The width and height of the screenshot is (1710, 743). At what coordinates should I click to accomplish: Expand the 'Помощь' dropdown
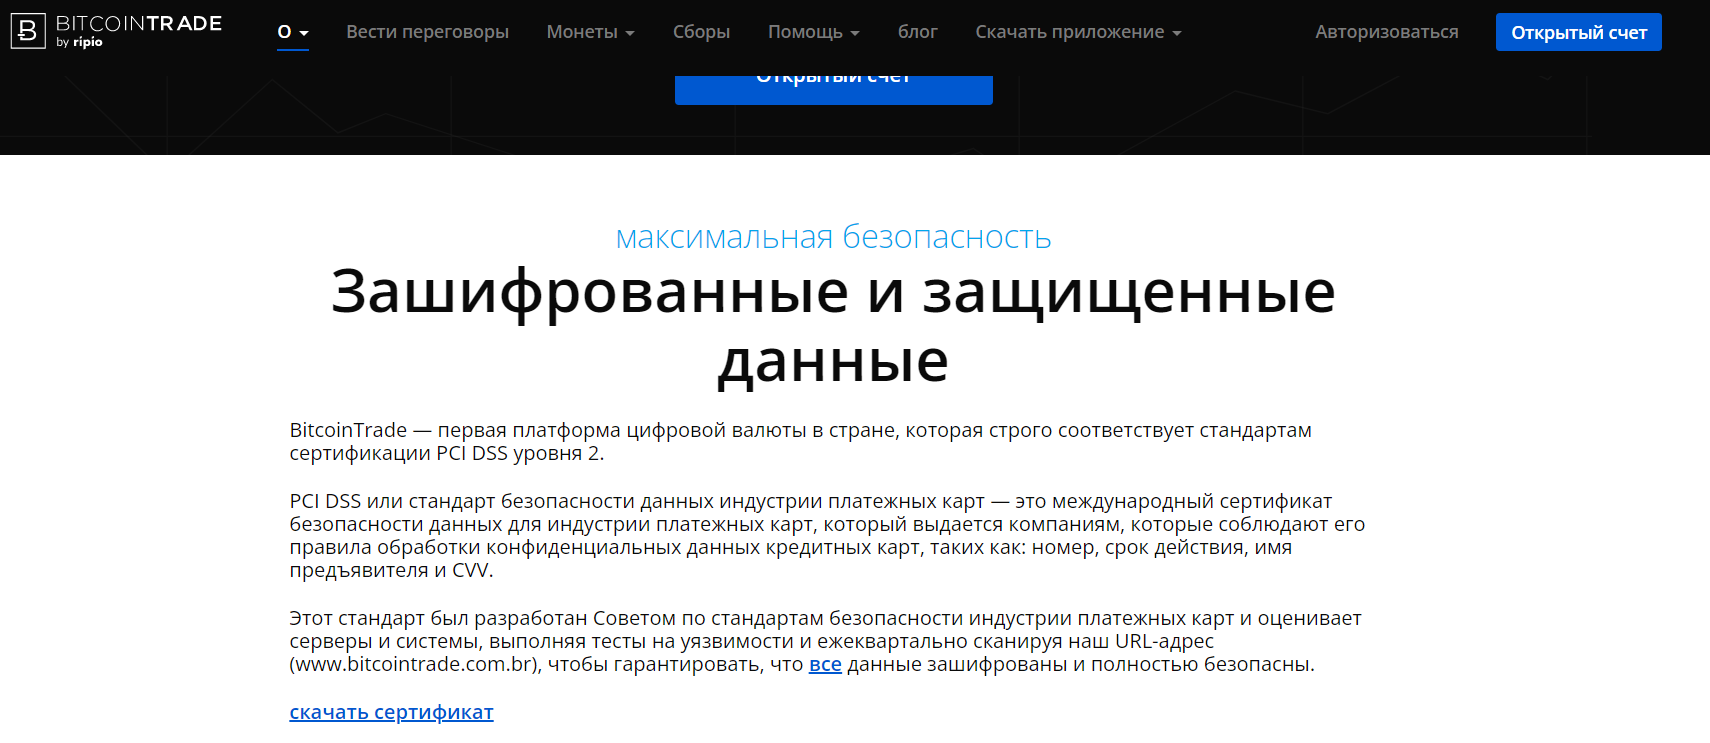click(813, 32)
